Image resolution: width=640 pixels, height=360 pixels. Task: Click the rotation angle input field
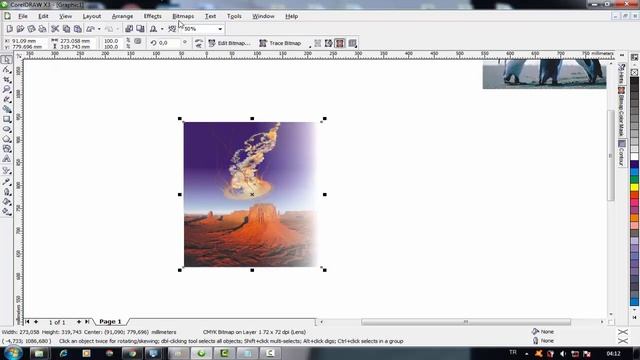[168, 43]
